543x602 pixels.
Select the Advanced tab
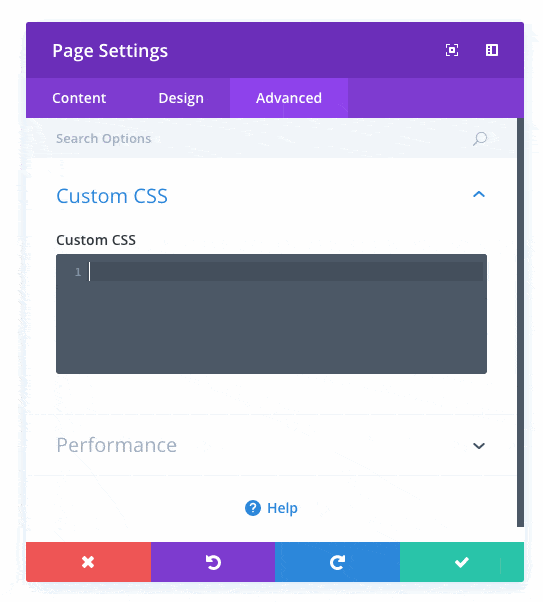[x=289, y=98]
